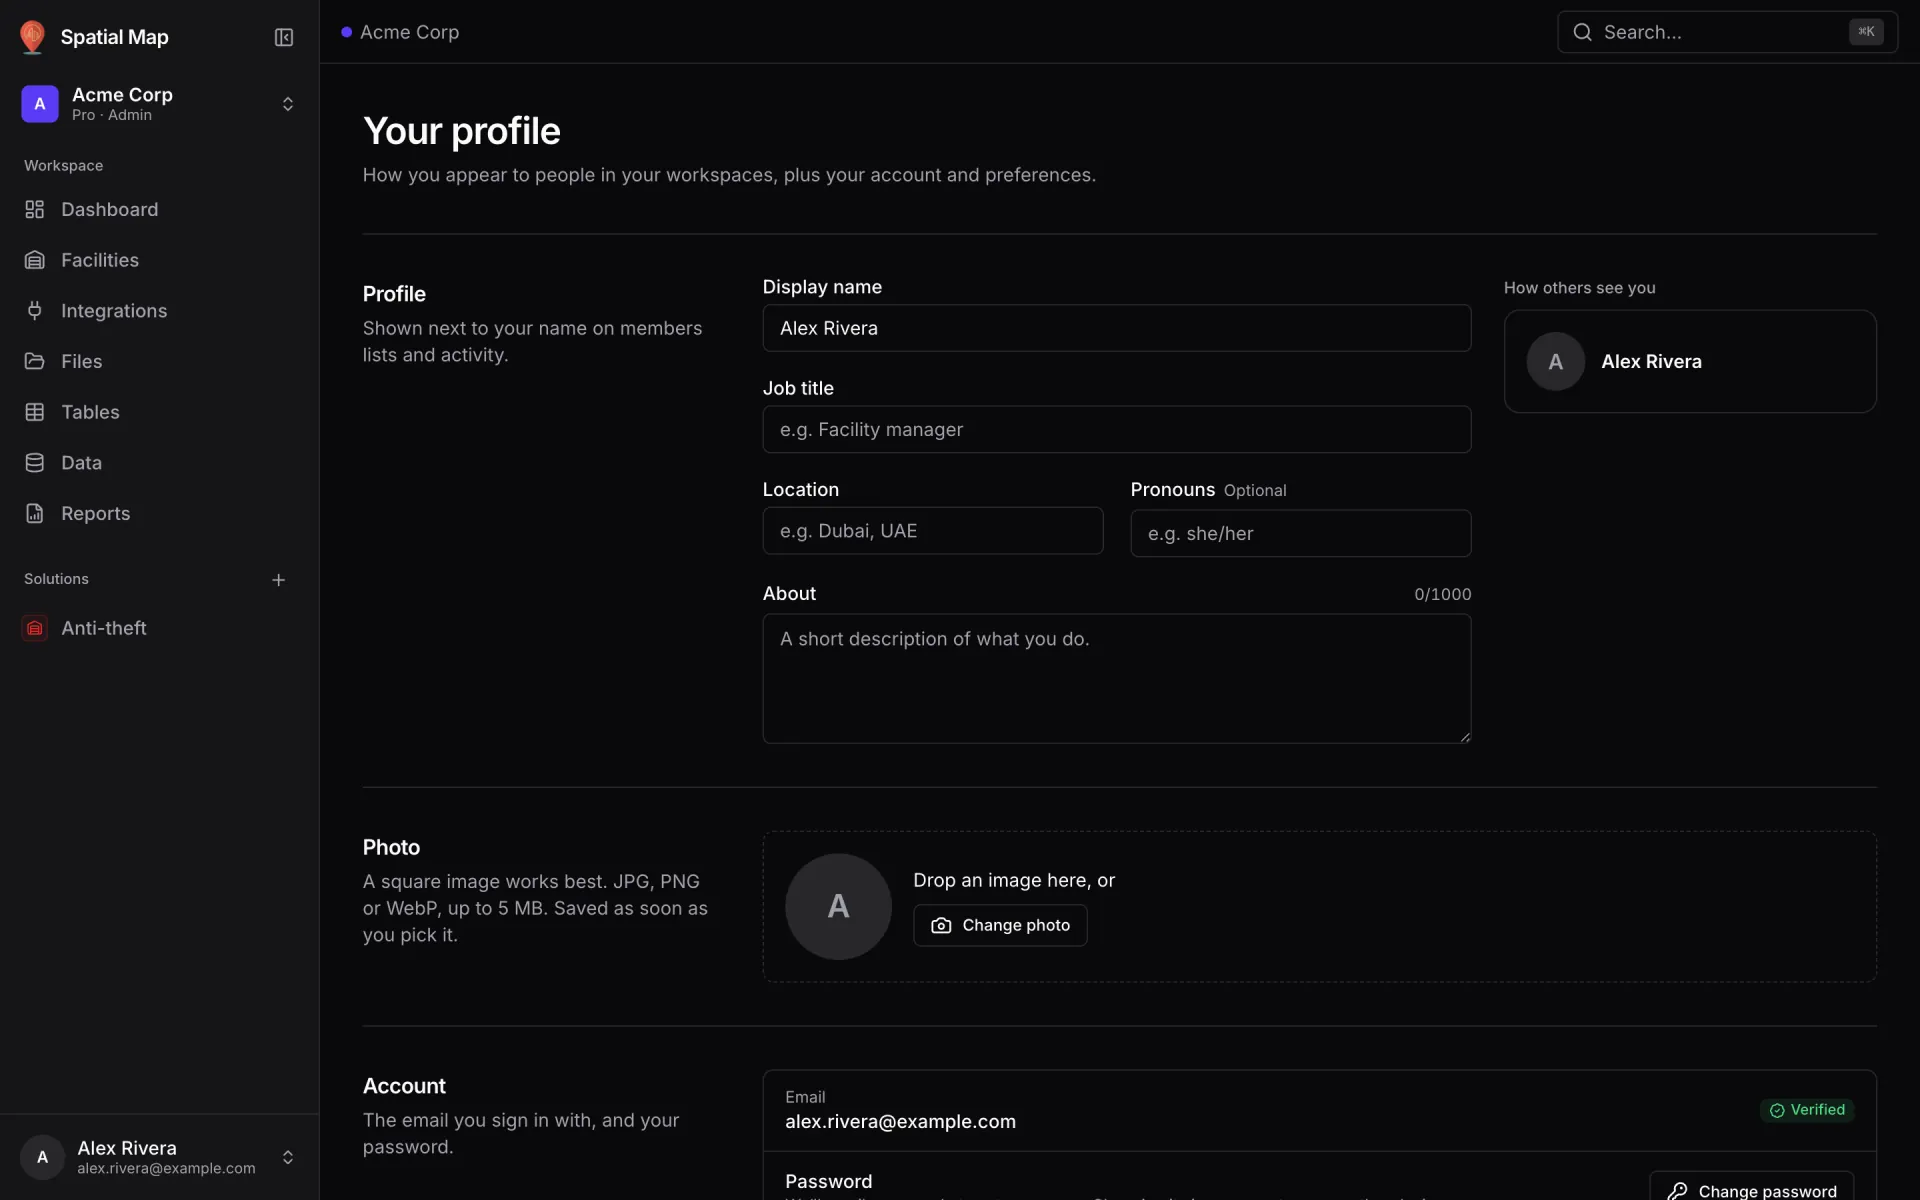This screenshot has height=1200, width=1920.
Task: Click the camera icon in Change photo
Action: 941,926
